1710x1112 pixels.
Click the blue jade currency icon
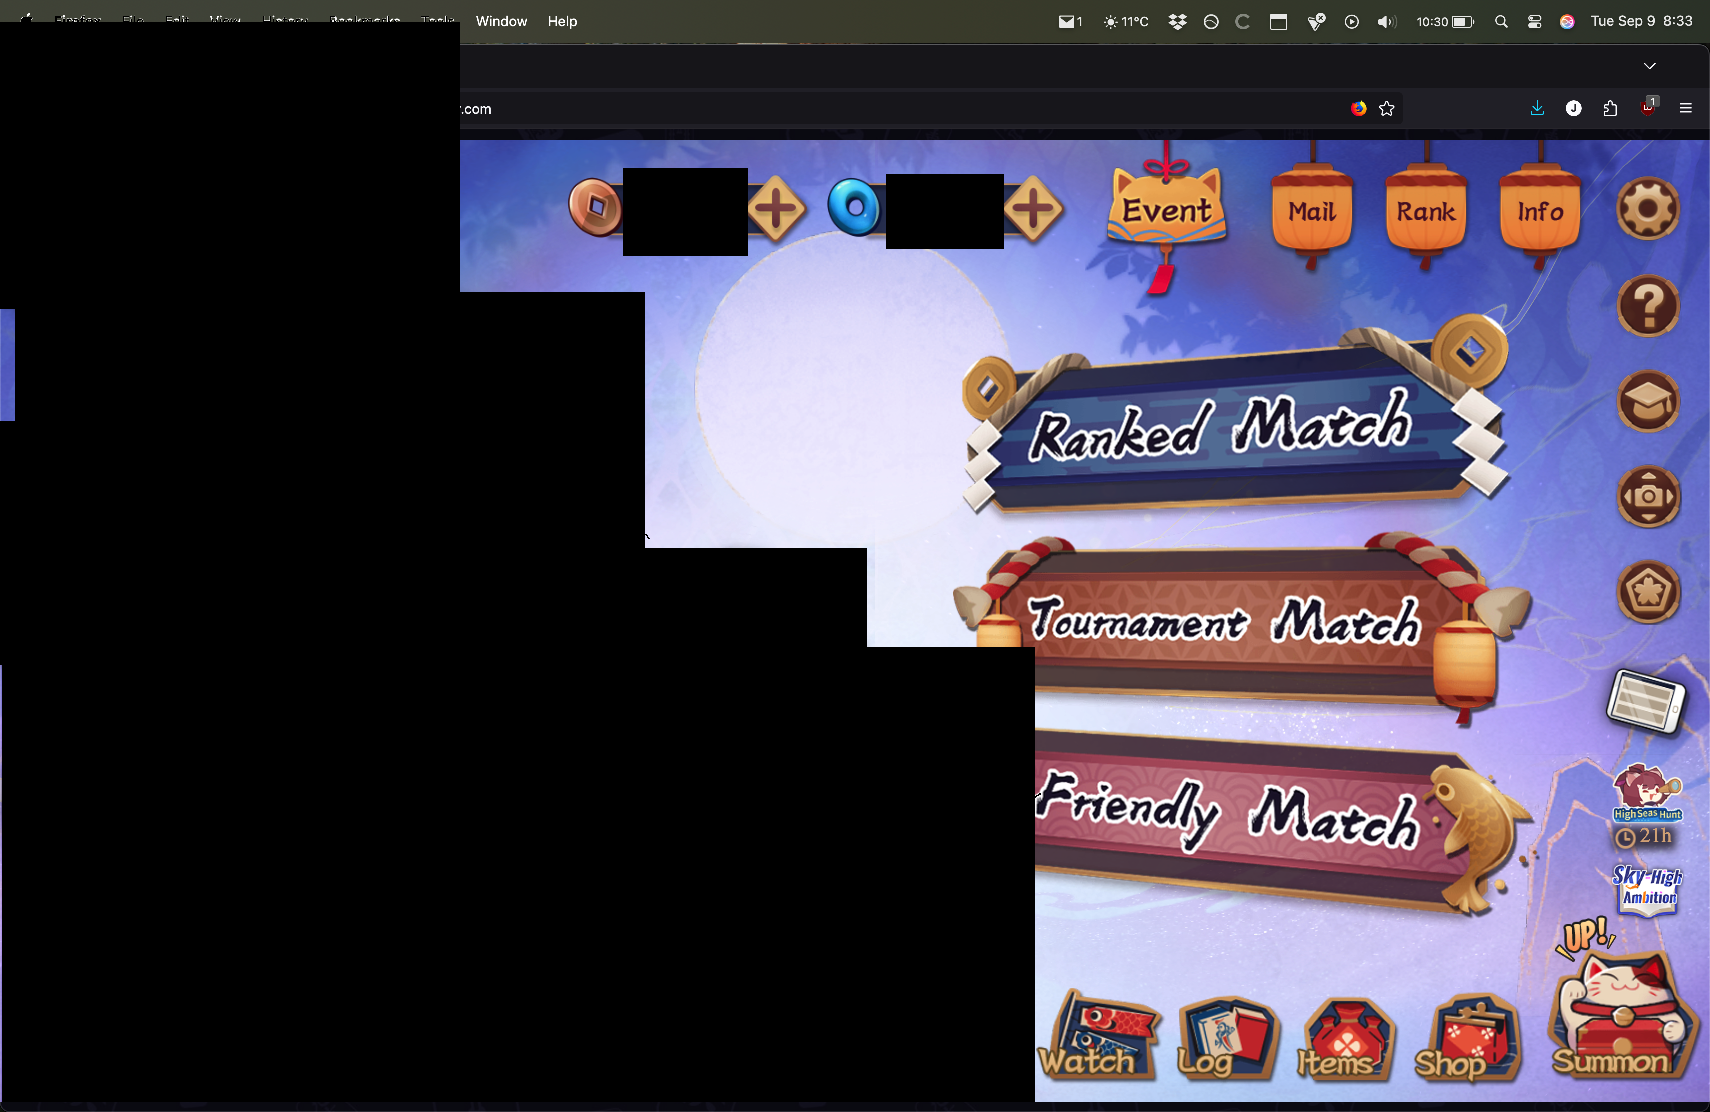854,207
